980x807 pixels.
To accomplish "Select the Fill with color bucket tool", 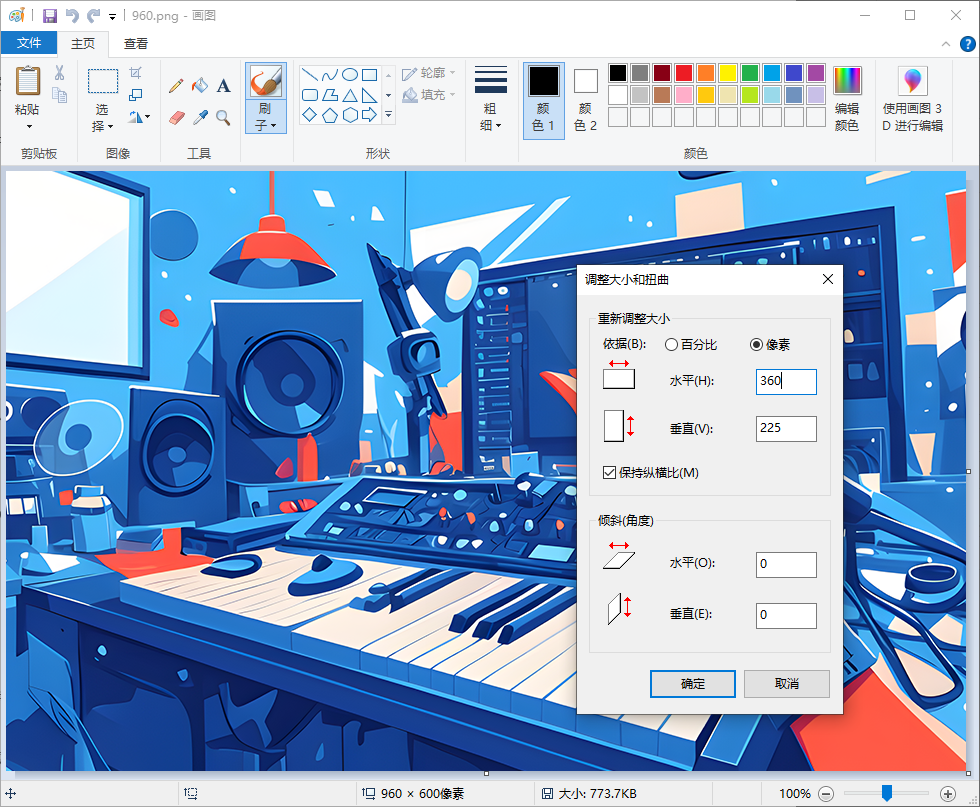I will coord(200,86).
